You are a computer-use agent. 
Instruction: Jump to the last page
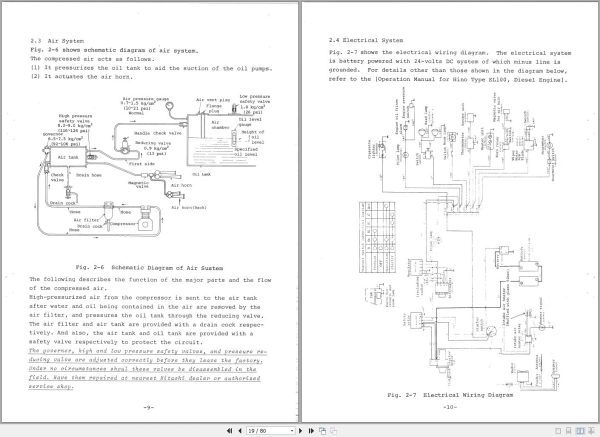pos(311,431)
